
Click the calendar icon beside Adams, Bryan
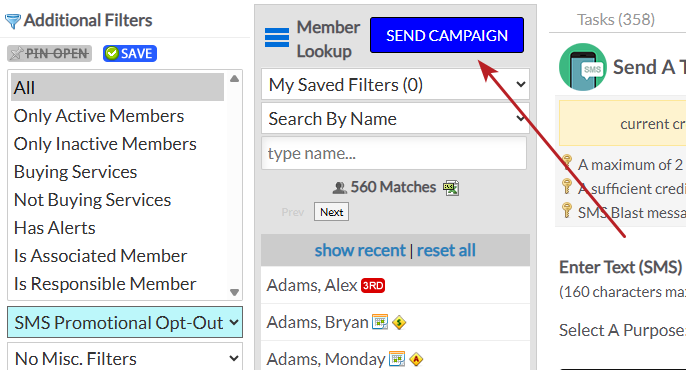point(380,322)
